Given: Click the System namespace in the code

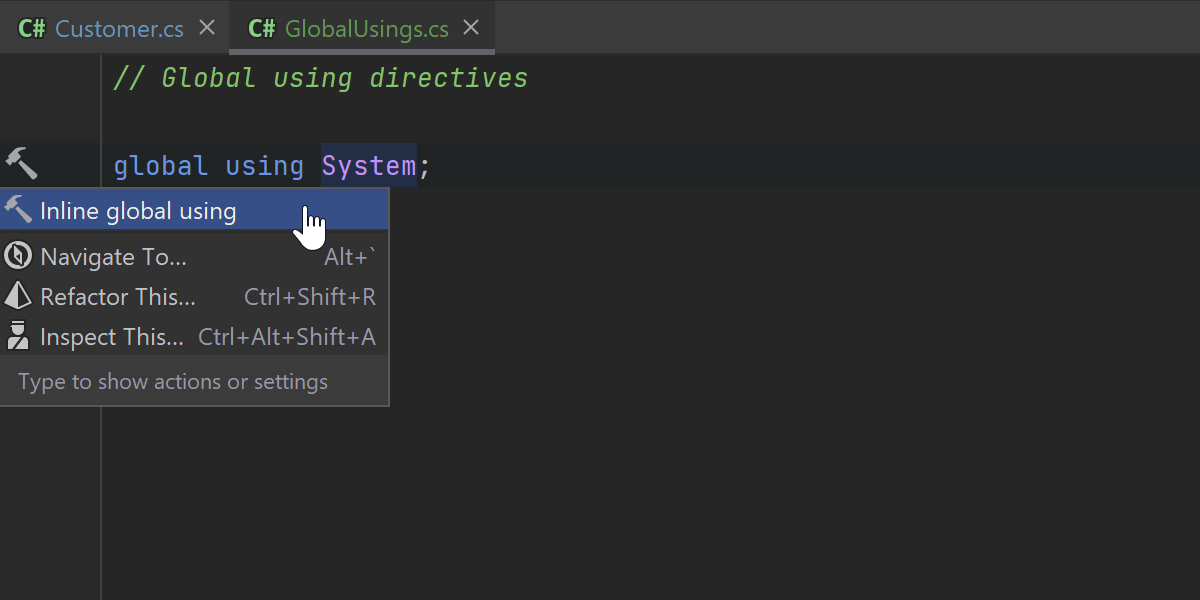Looking at the screenshot, I should click(x=368, y=166).
